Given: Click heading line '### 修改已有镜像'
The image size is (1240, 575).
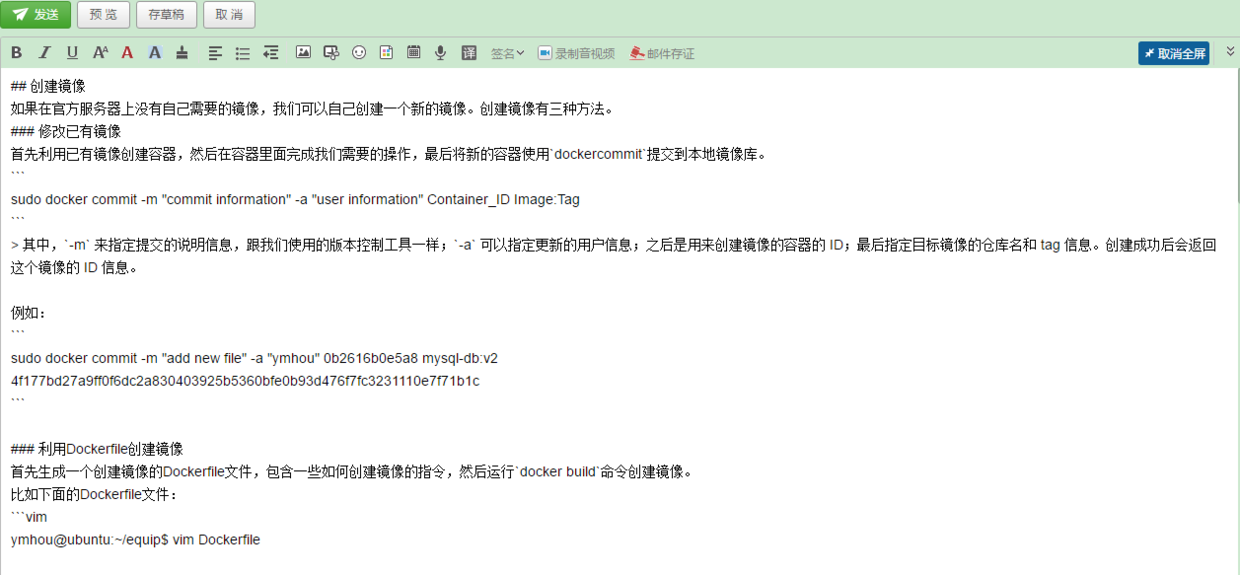Looking at the screenshot, I should (x=65, y=131).
